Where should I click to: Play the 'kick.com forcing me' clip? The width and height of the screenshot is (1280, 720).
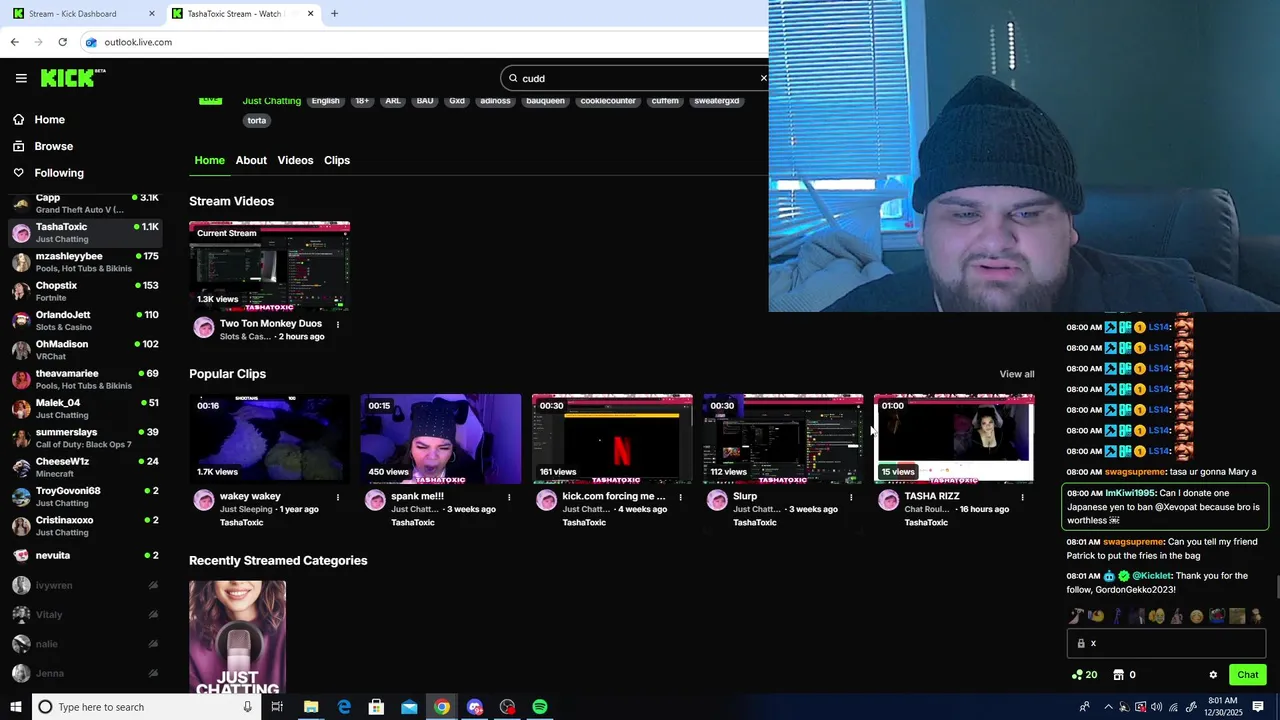pyautogui.click(x=612, y=439)
